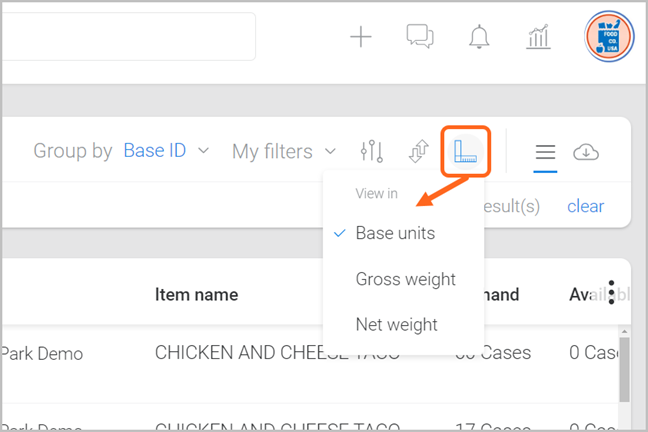Click the Food Co USA profile avatar

(x=609, y=38)
